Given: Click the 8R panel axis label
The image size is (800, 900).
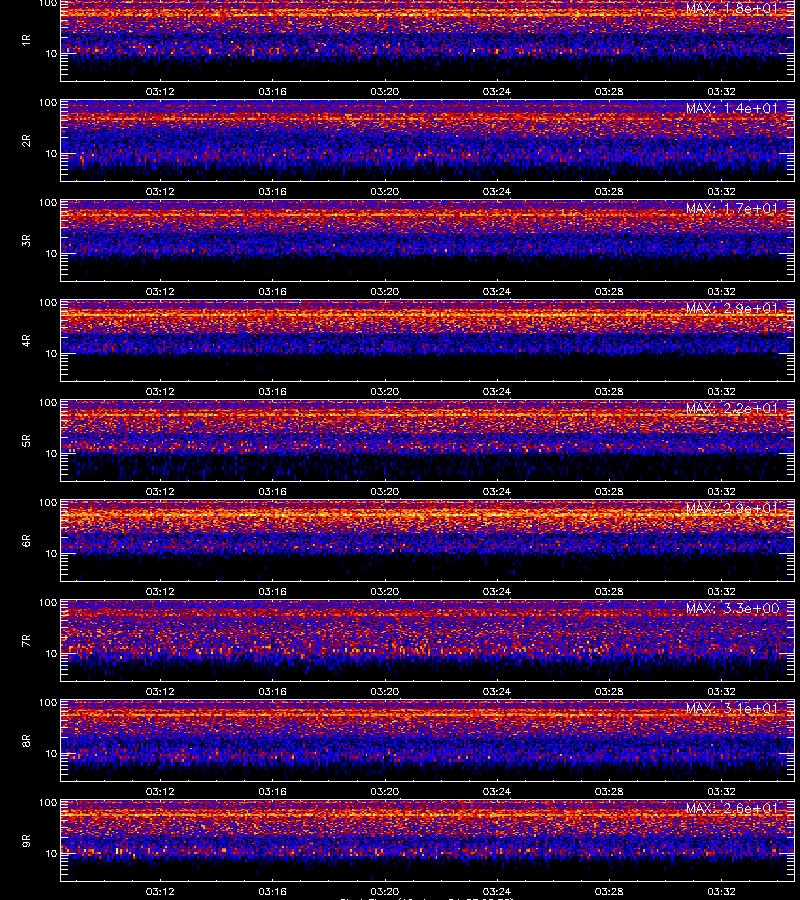Looking at the screenshot, I should [26, 740].
